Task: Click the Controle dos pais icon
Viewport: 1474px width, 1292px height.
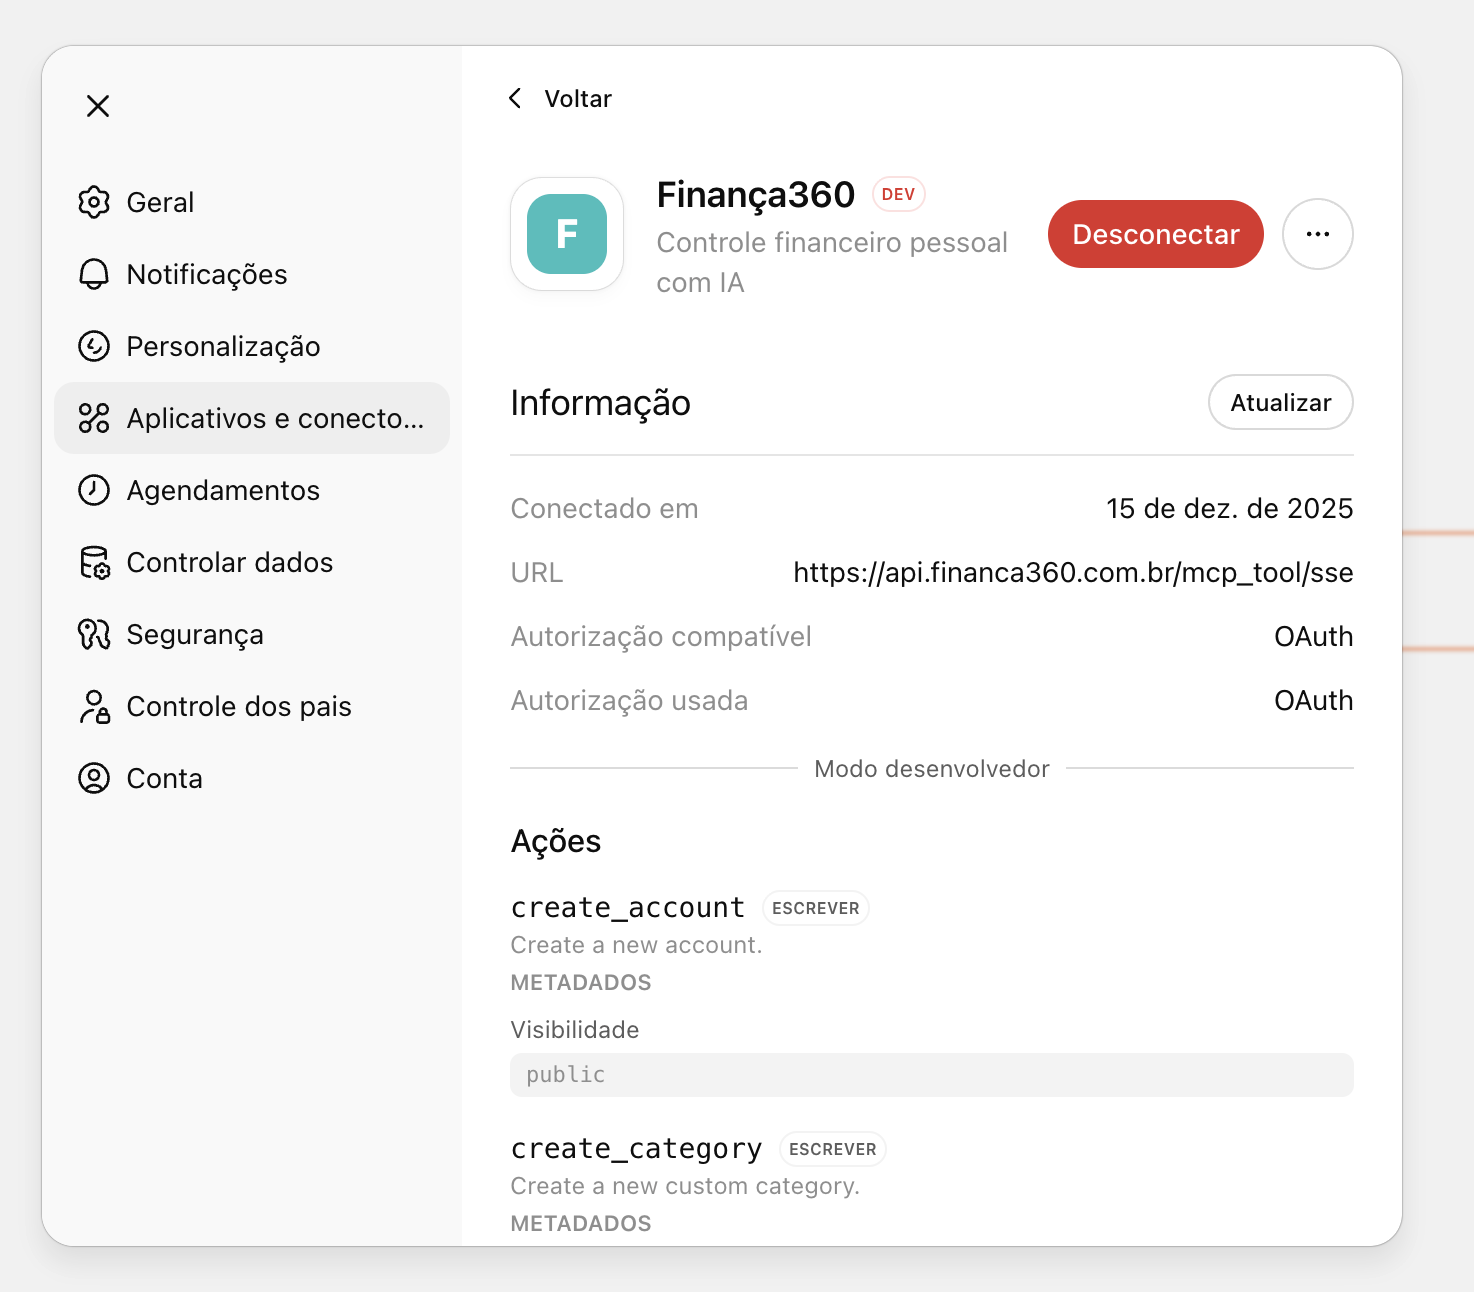Action: click(94, 706)
